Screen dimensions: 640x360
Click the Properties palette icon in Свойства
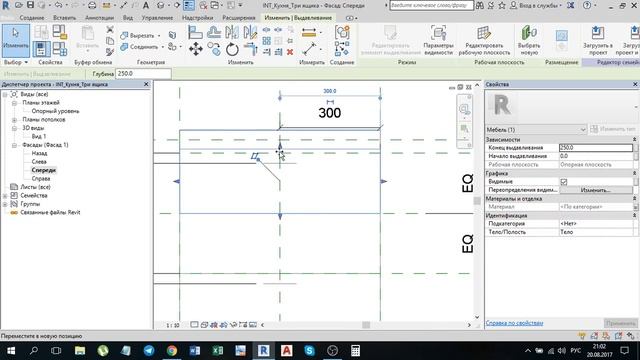coord(41,49)
